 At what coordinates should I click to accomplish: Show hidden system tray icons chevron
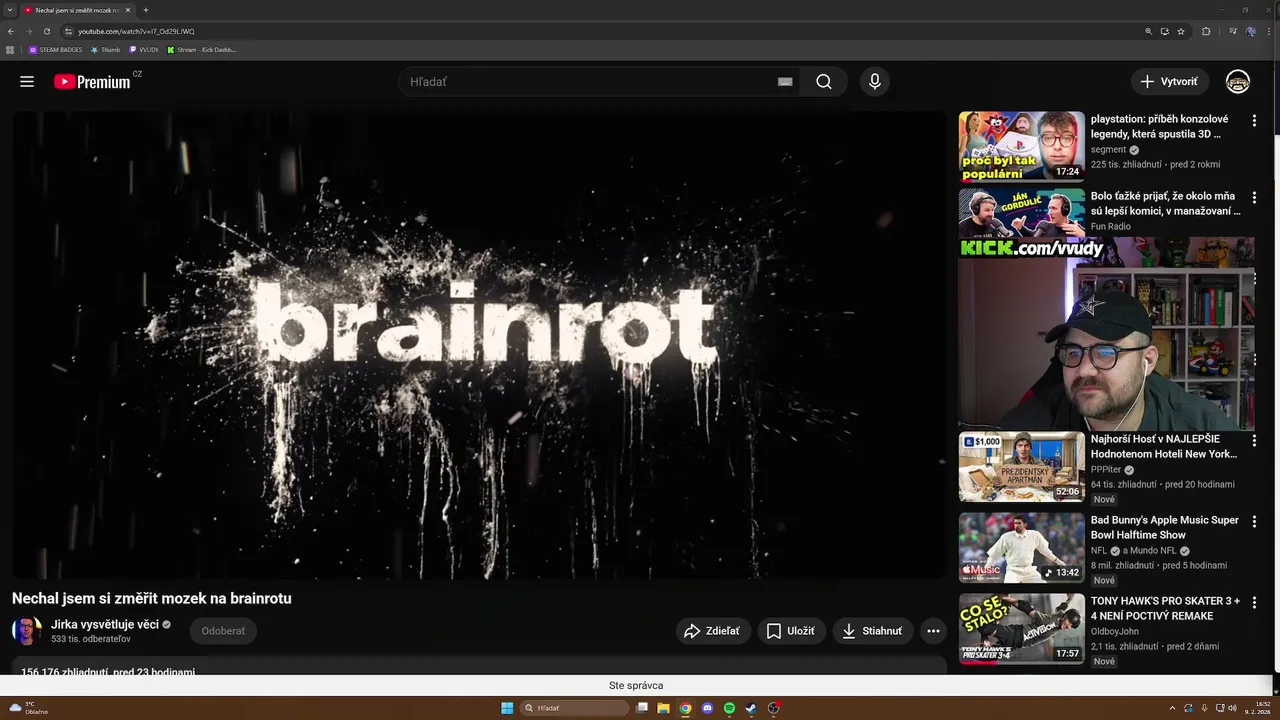click(x=1172, y=708)
